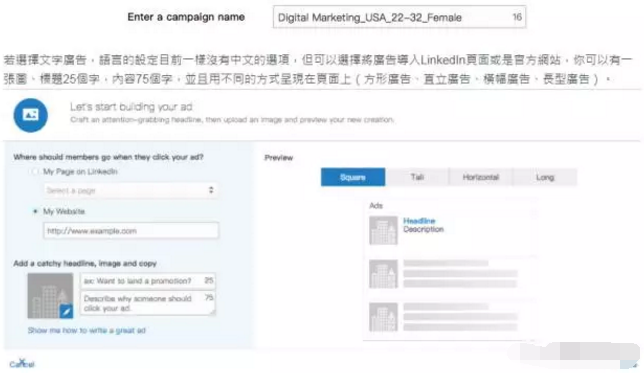
Task: Click the Cancel link
Action: point(22,364)
